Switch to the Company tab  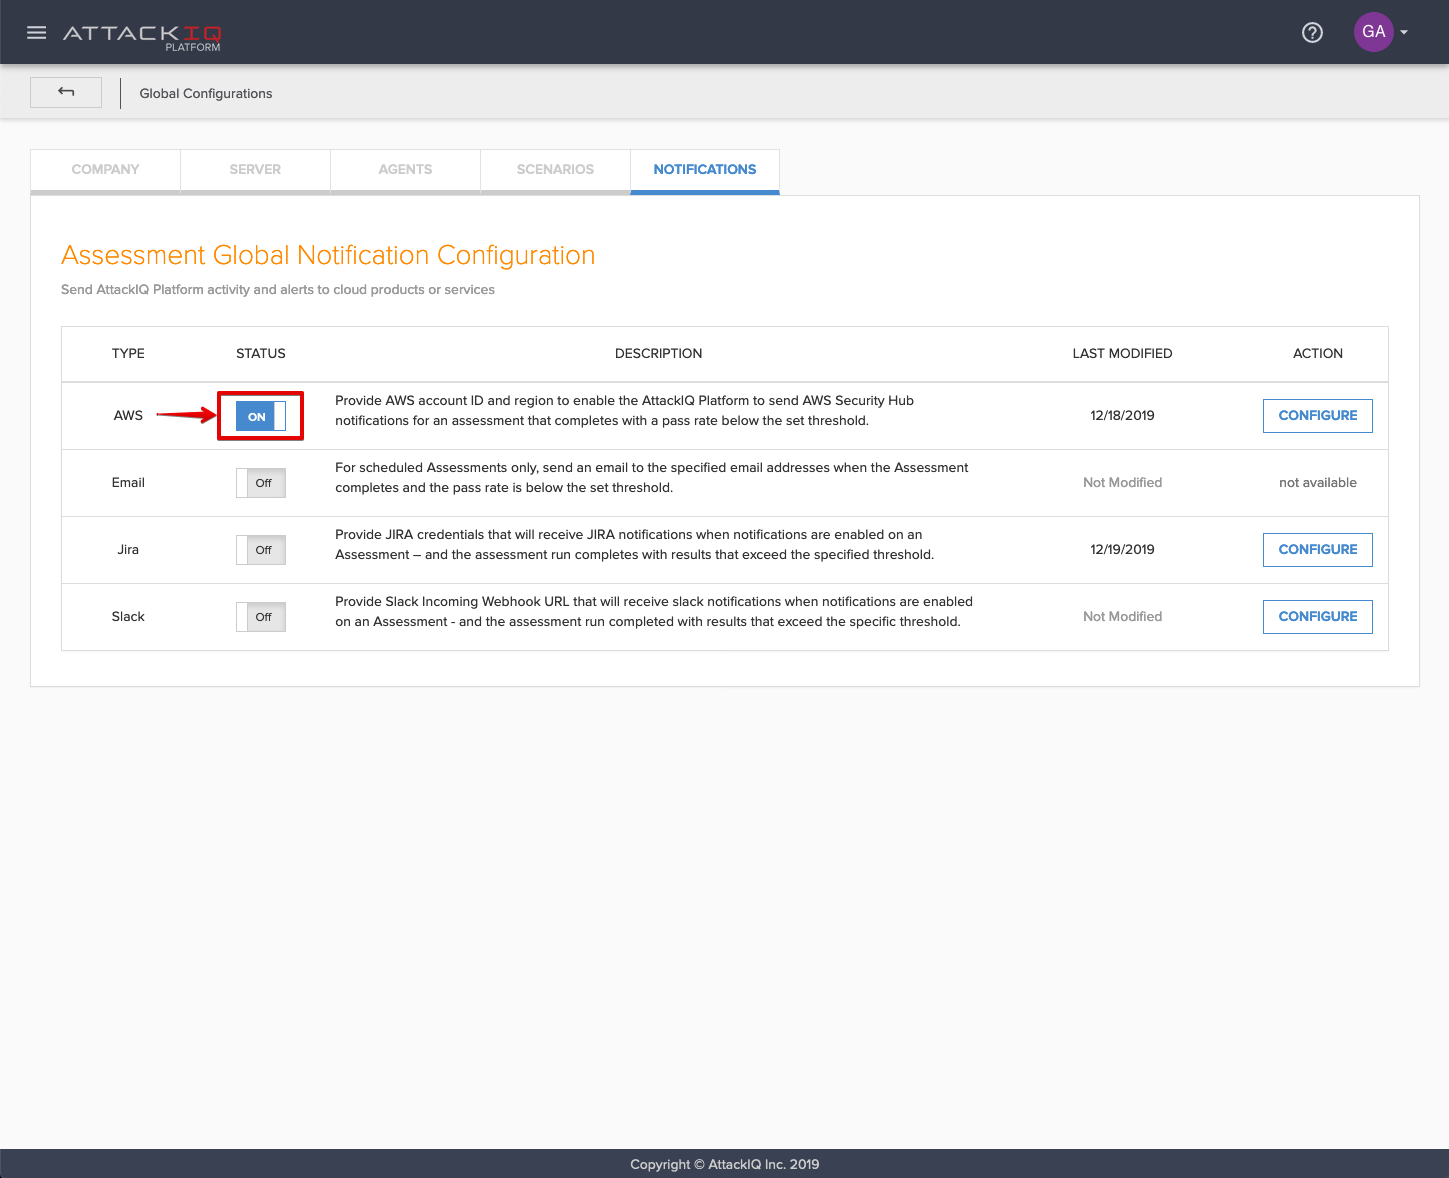click(x=105, y=170)
